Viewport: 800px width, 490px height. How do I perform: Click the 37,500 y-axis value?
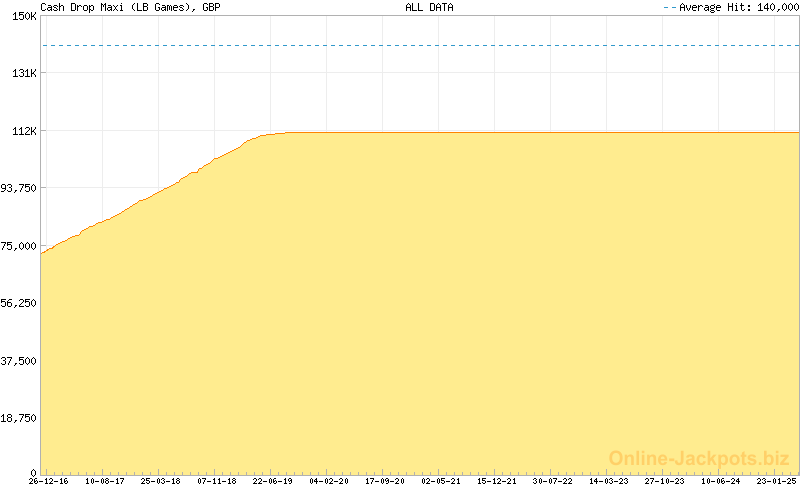pos(19,361)
